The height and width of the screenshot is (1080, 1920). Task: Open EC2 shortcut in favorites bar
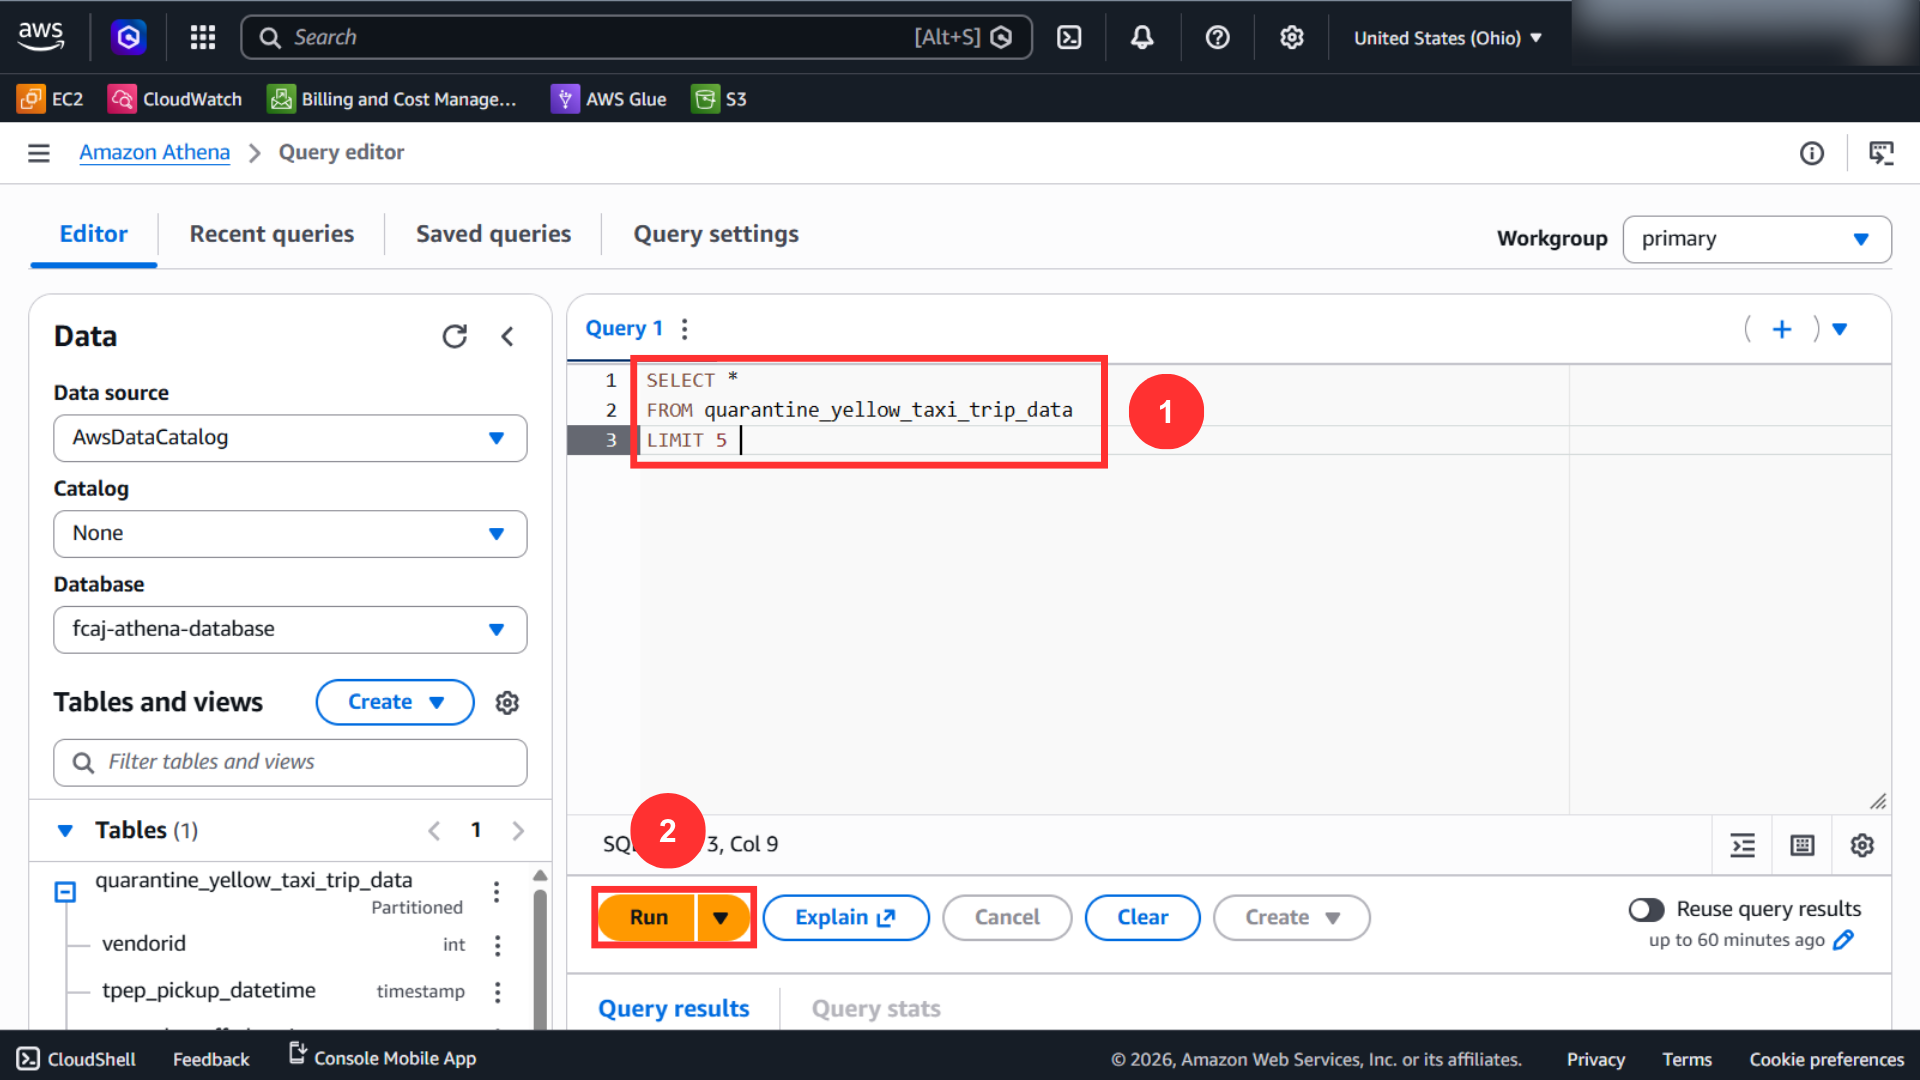pos(51,99)
